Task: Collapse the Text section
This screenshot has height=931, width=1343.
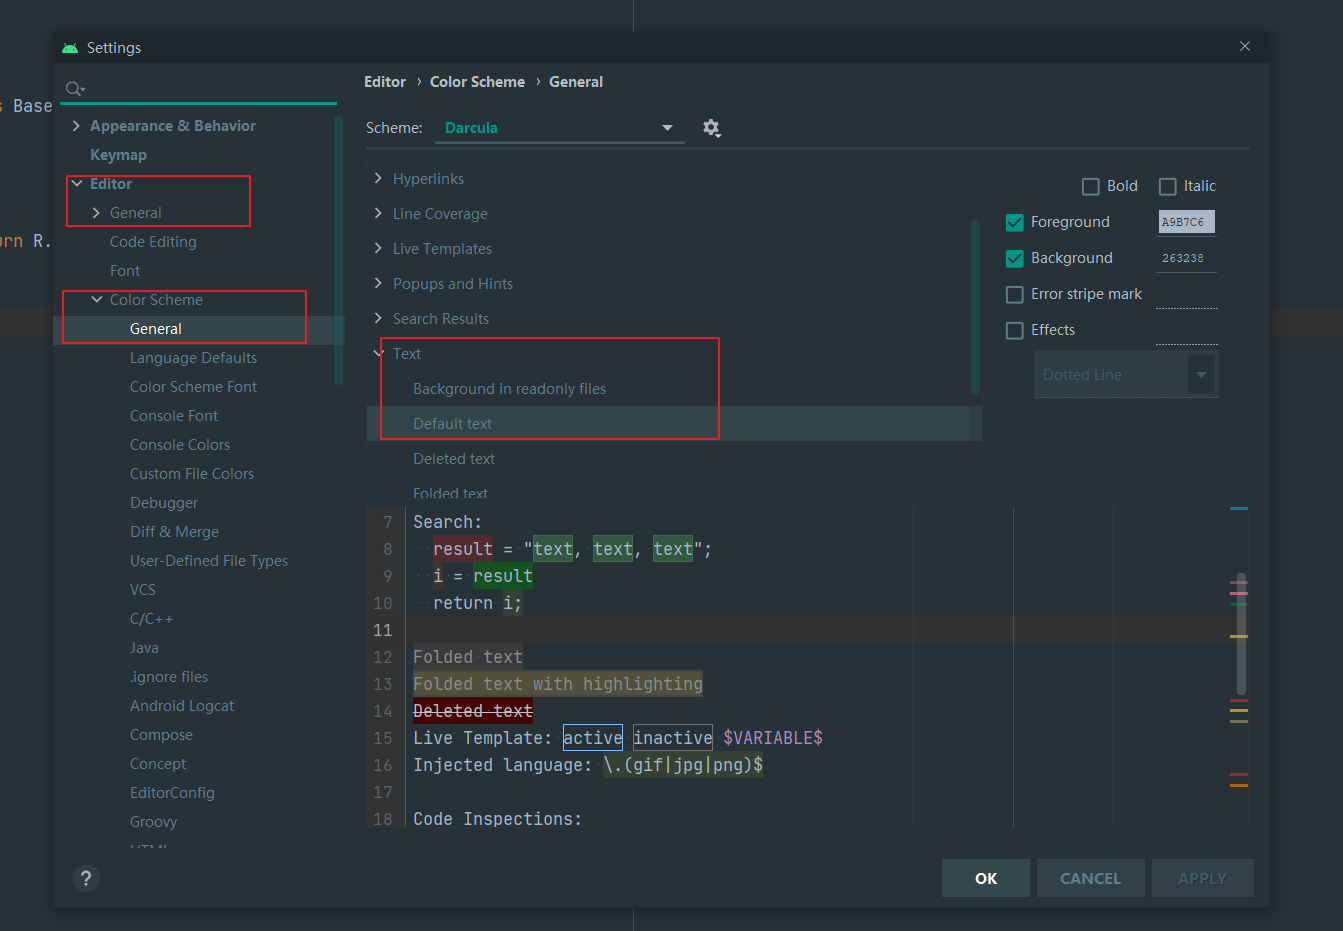Action: (x=378, y=353)
